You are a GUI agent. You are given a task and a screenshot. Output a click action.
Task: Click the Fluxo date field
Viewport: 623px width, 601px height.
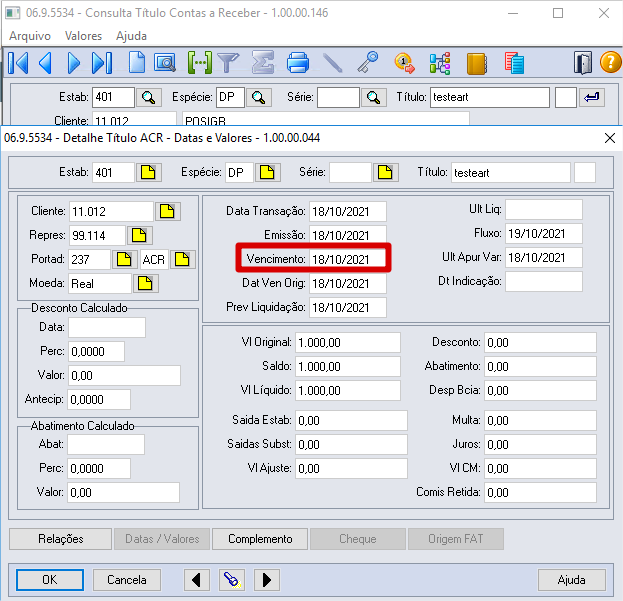click(544, 234)
